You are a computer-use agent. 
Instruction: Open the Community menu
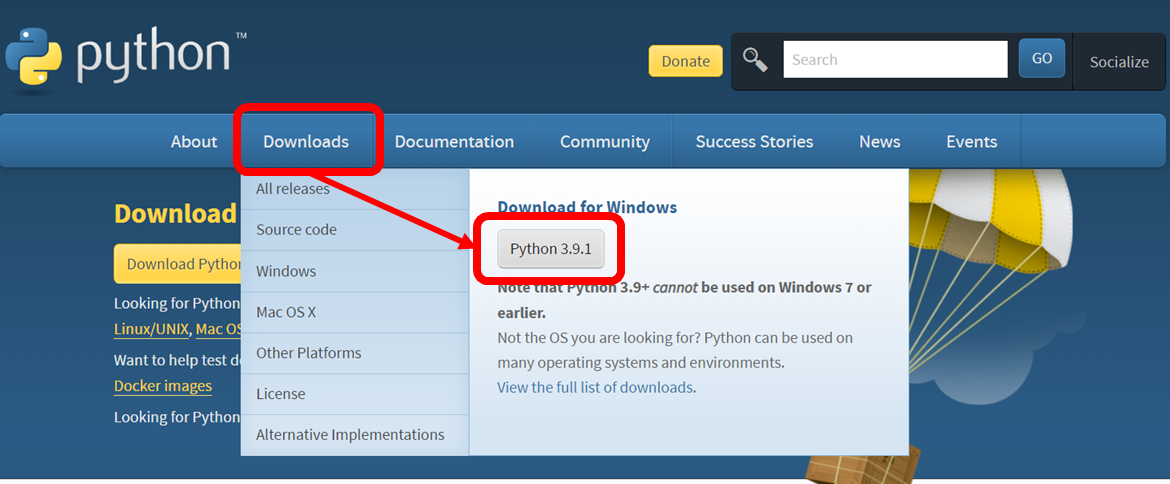(605, 142)
